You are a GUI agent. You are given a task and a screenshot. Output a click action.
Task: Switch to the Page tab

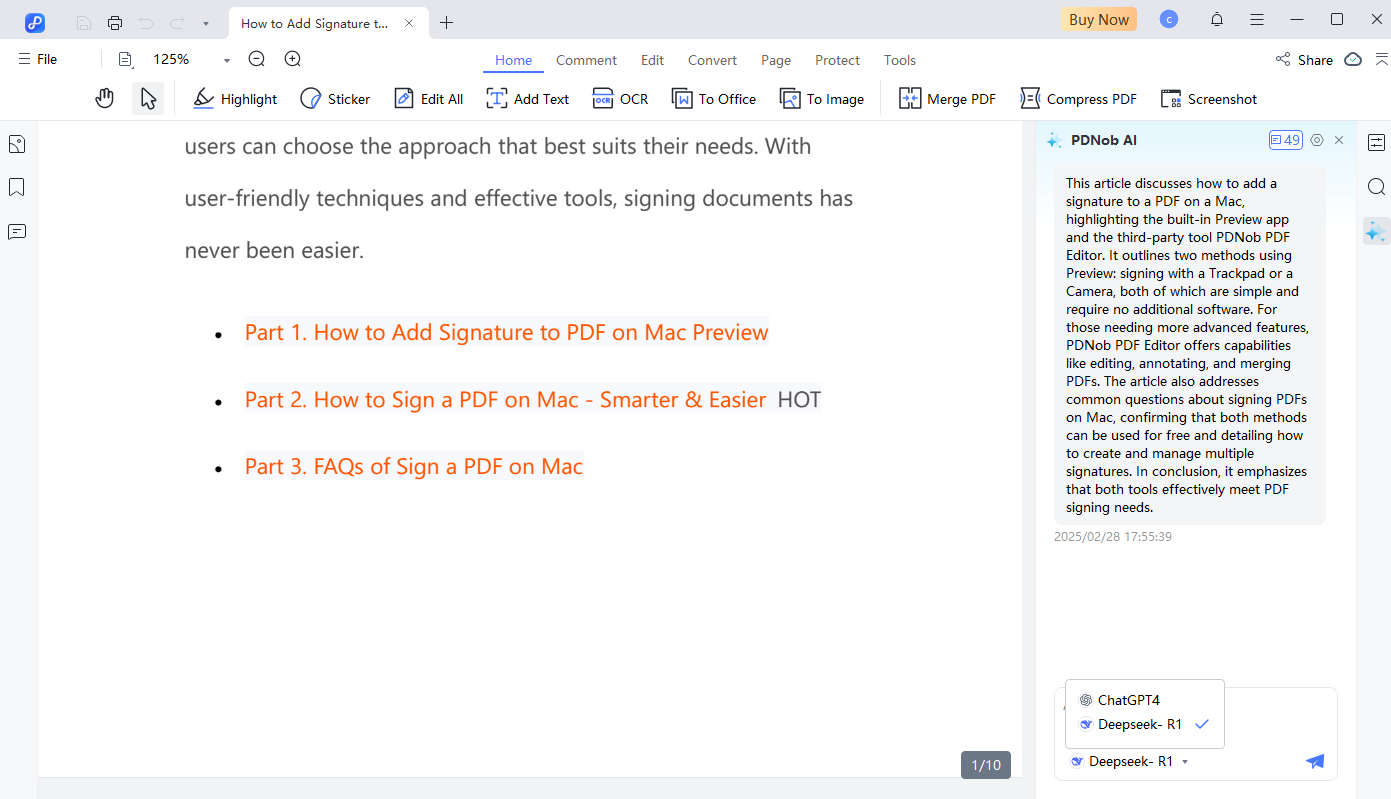pos(776,60)
